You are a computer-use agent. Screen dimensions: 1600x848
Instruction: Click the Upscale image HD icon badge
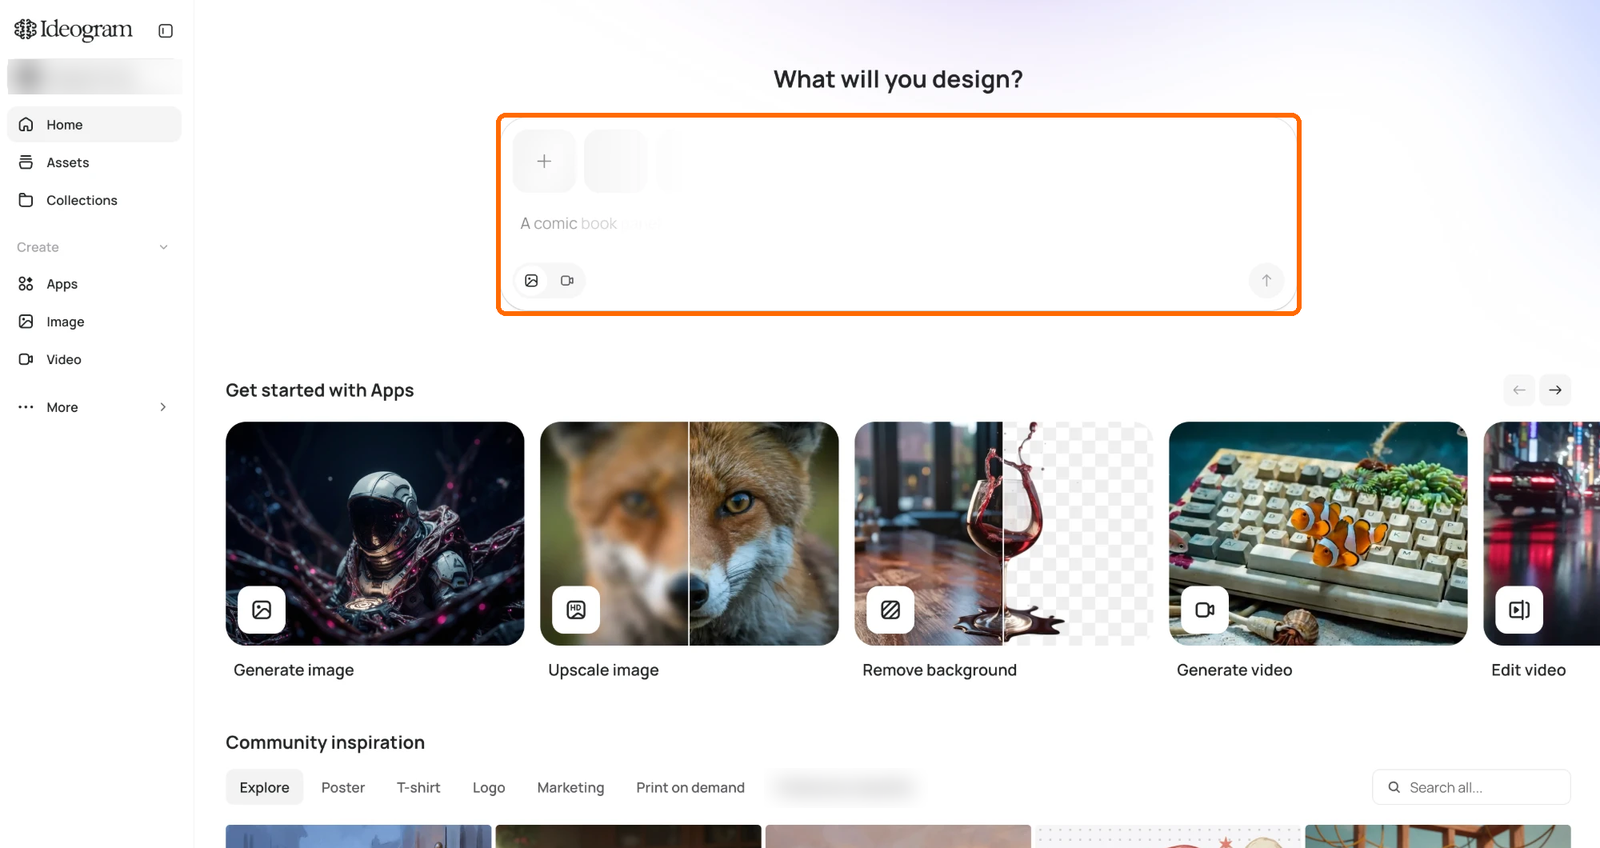point(576,610)
